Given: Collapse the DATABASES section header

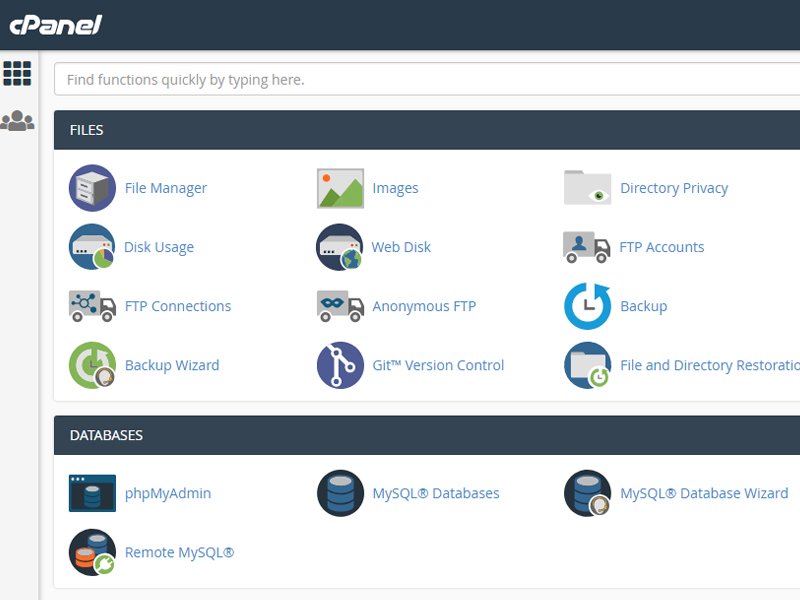Looking at the screenshot, I should click(427, 435).
